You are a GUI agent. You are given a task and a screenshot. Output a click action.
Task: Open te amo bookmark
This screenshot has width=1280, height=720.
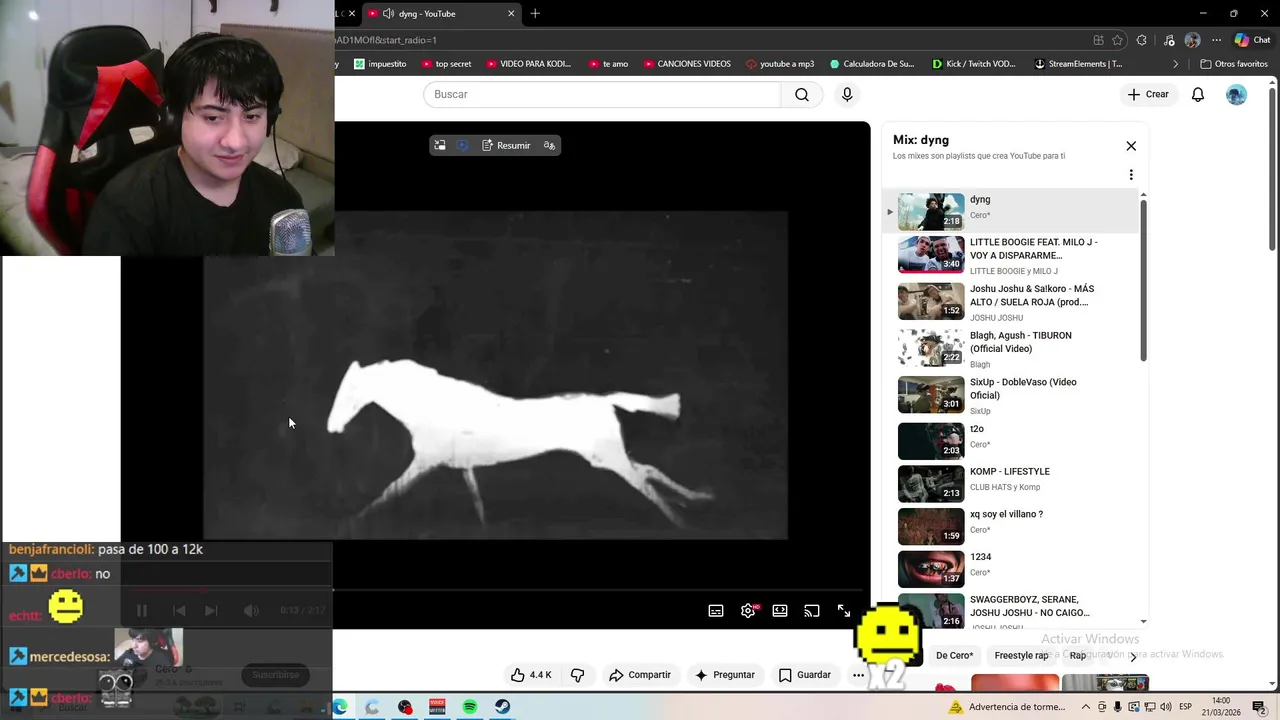click(x=608, y=64)
